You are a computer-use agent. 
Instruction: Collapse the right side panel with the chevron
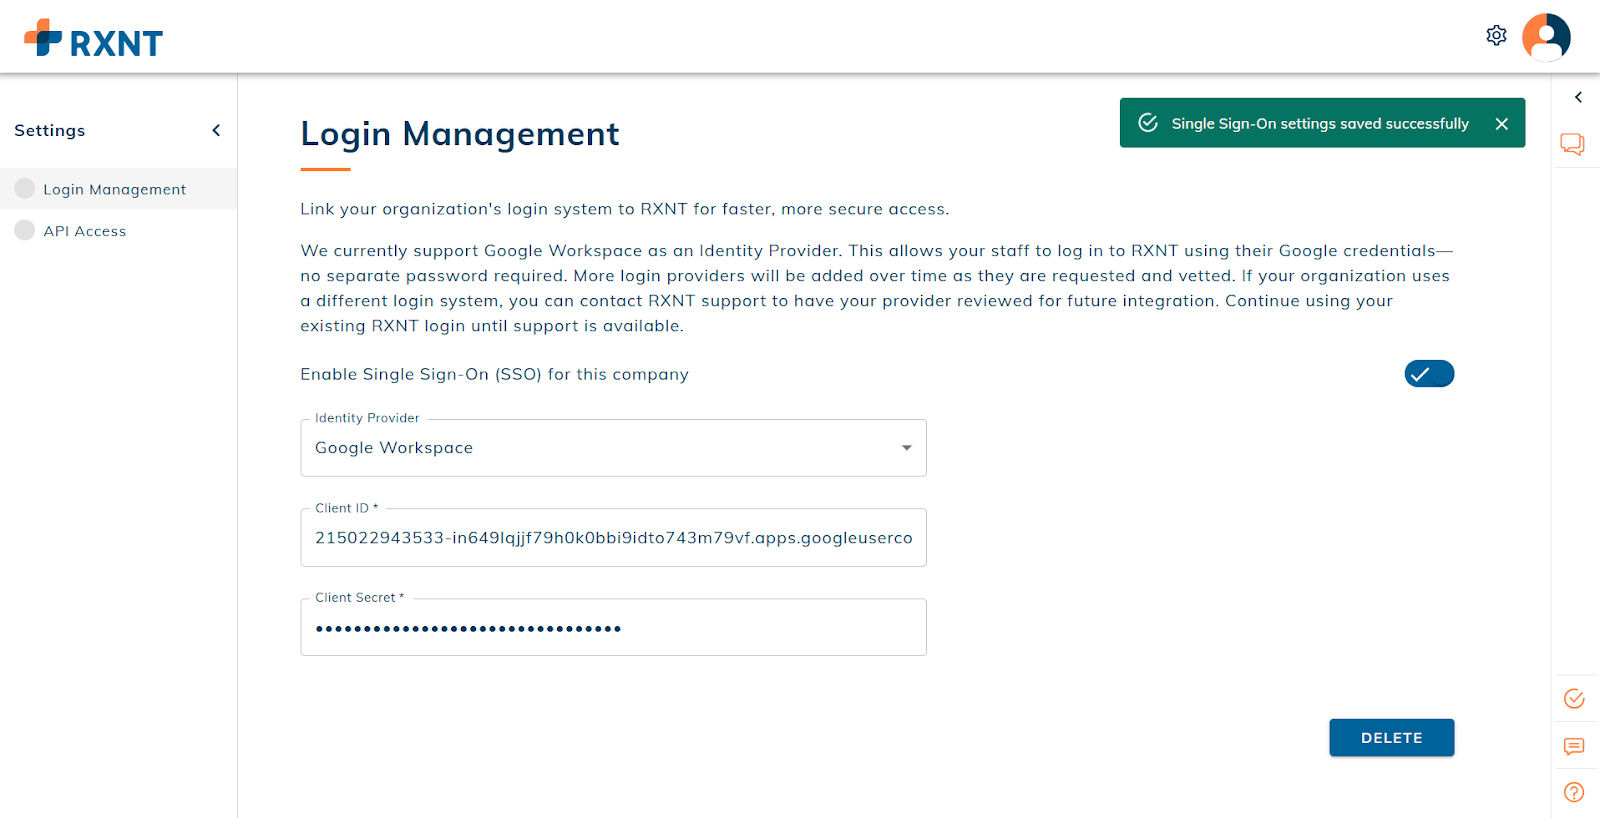pyautogui.click(x=1578, y=97)
